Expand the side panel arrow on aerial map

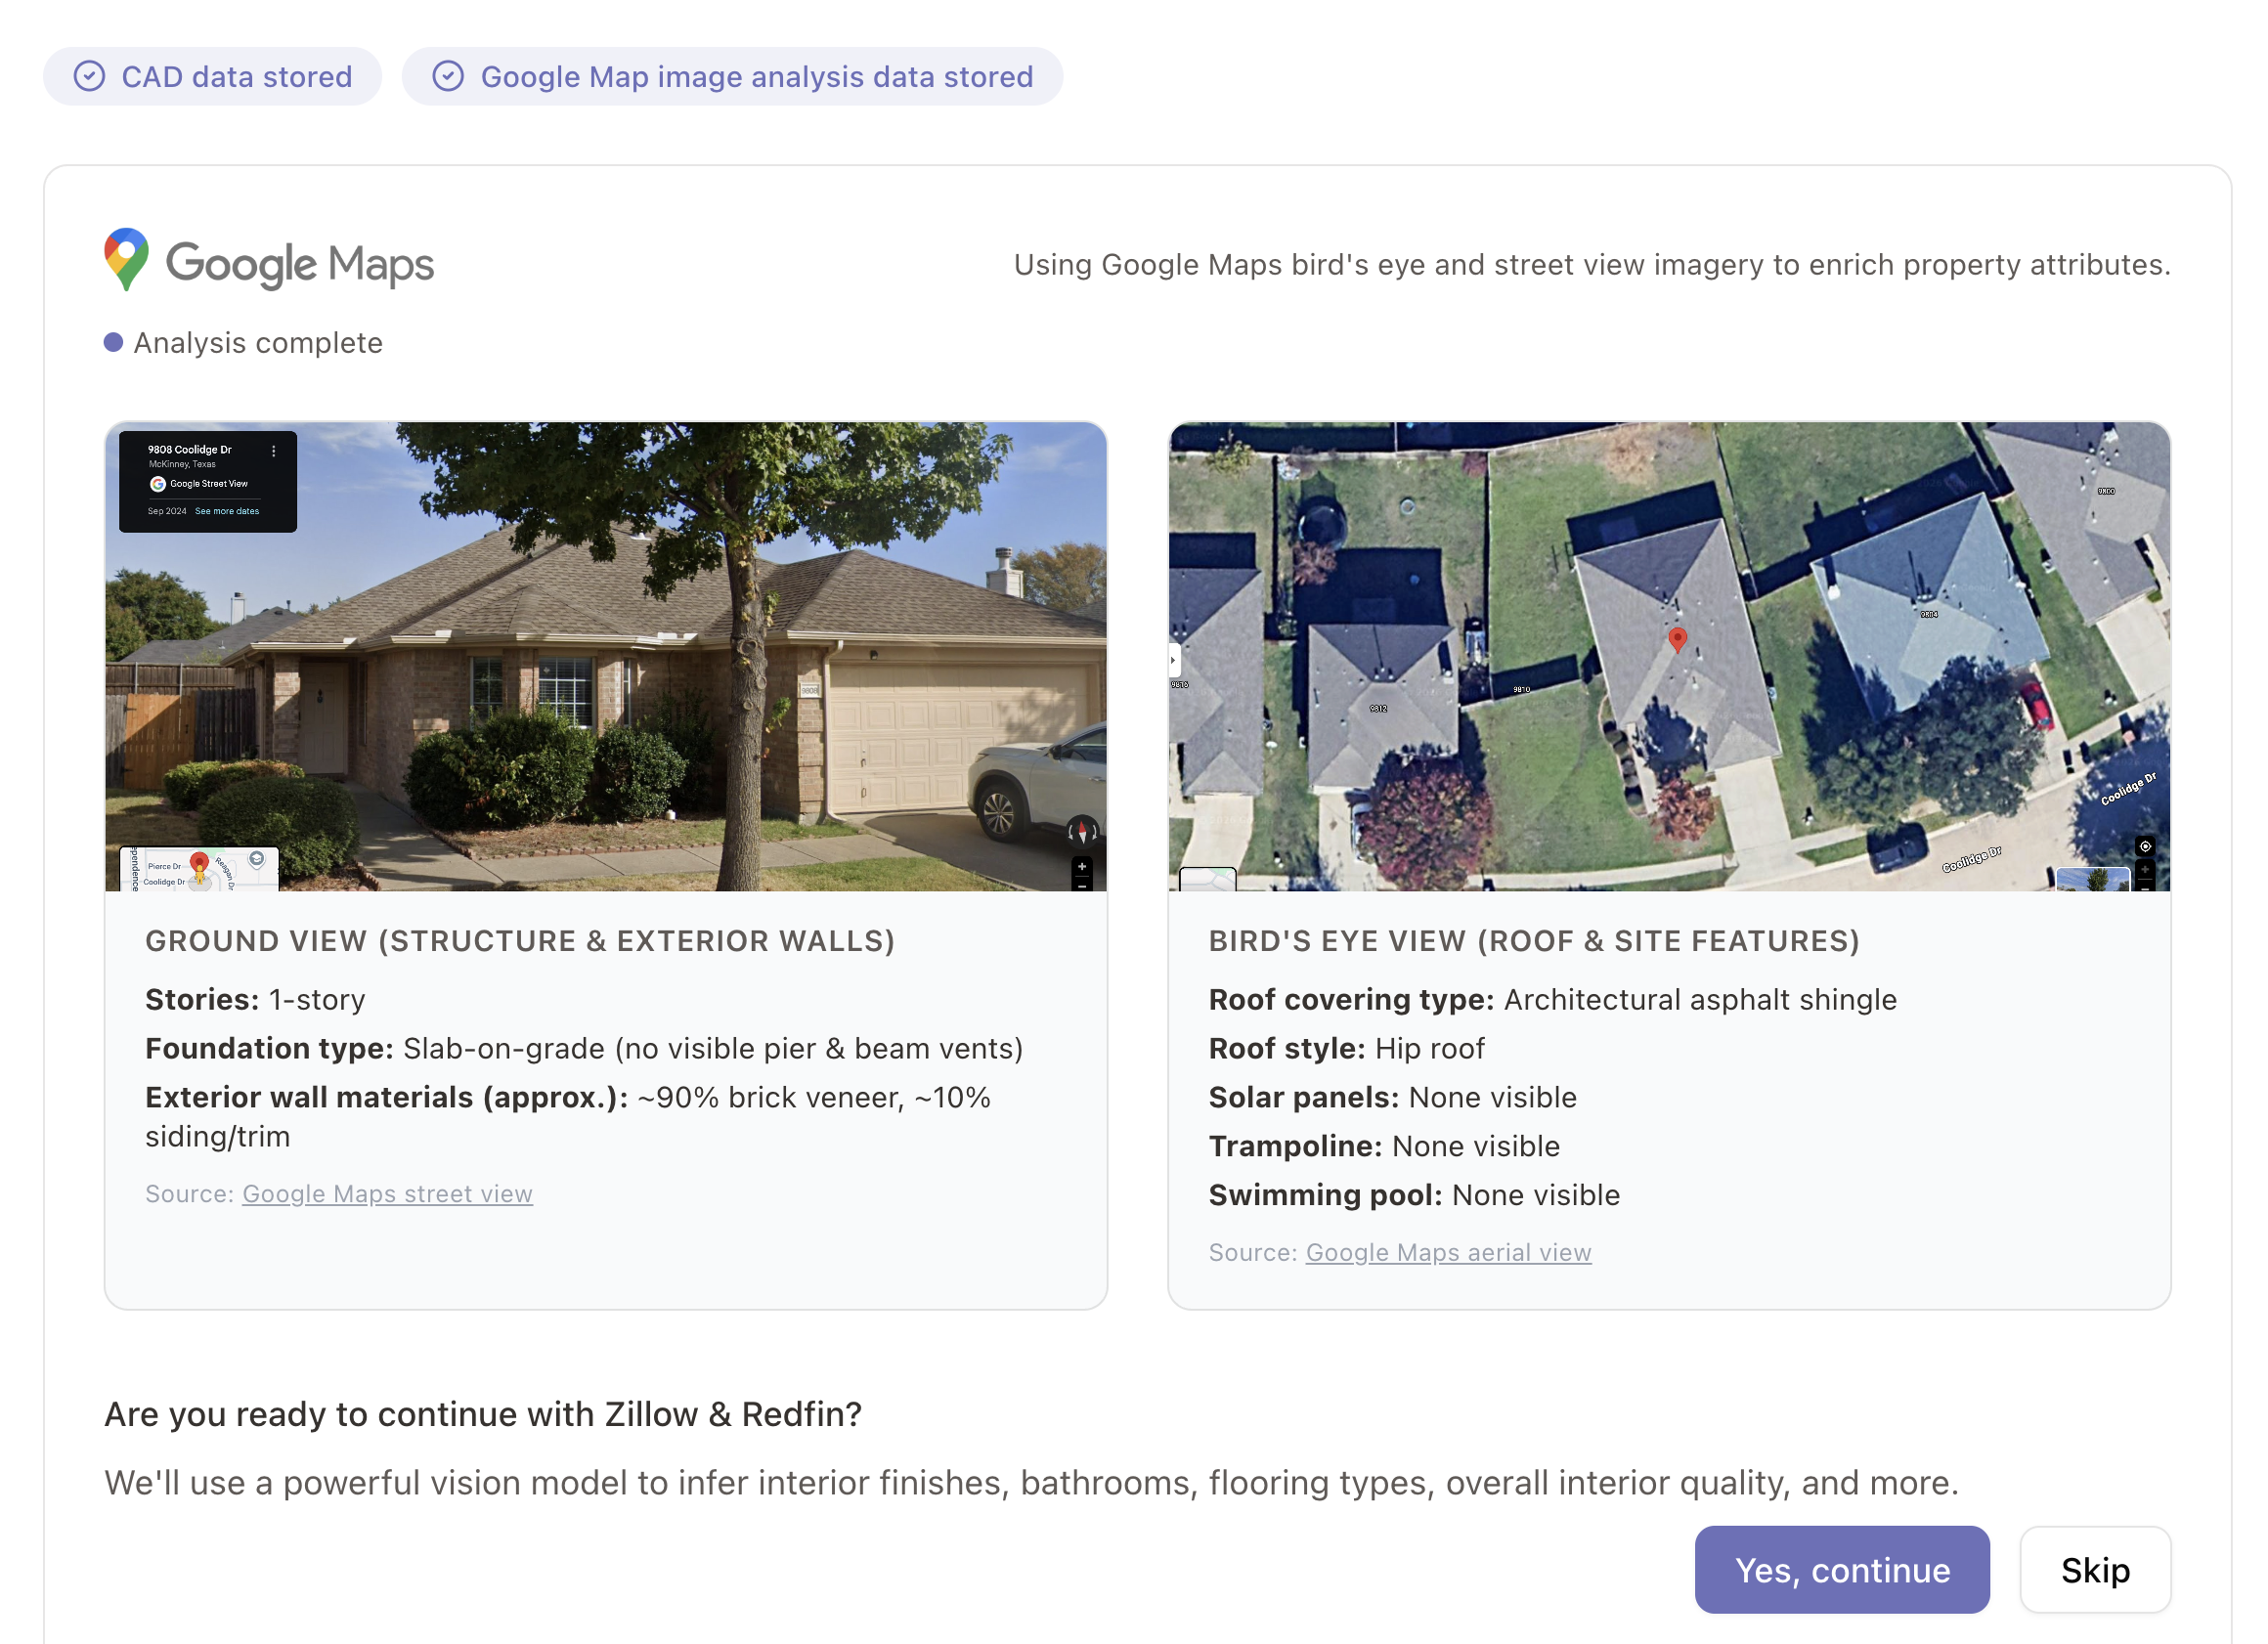coord(1174,660)
